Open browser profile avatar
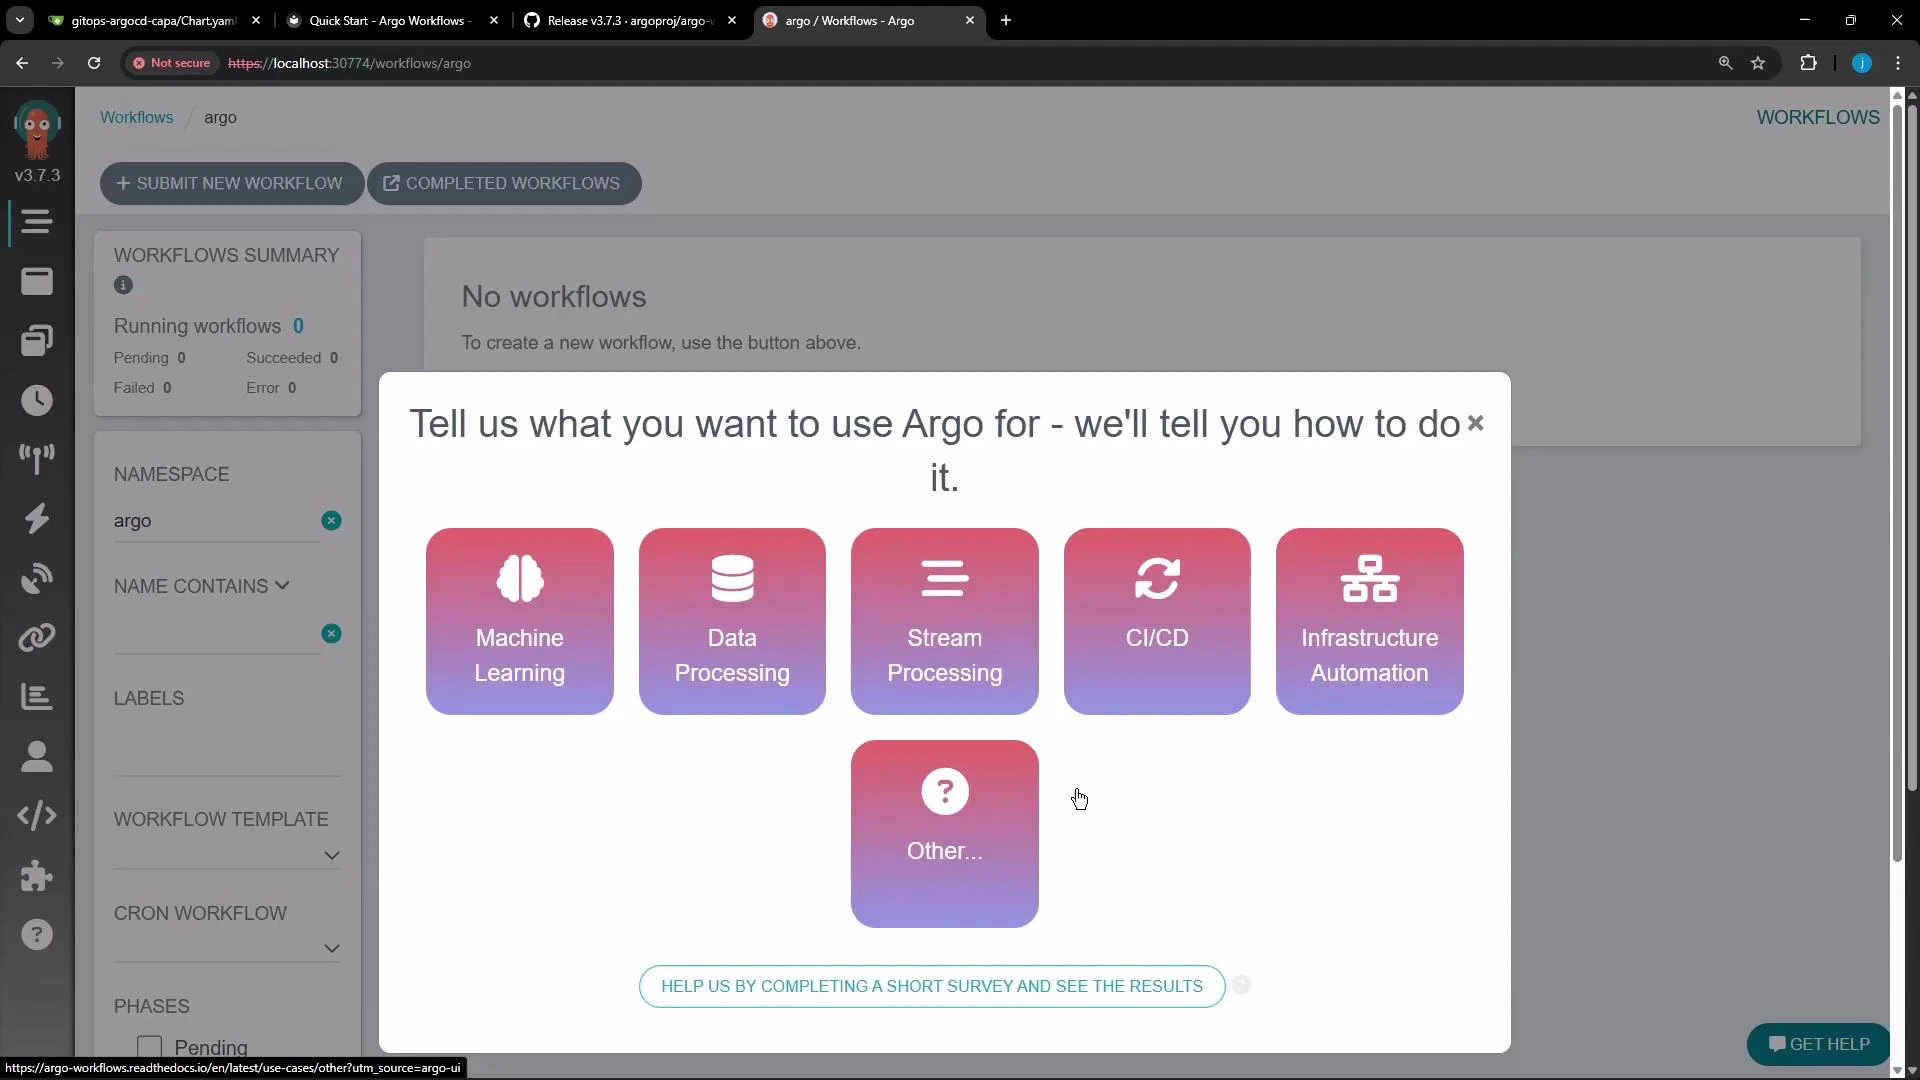This screenshot has width=1920, height=1080. (1861, 63)
